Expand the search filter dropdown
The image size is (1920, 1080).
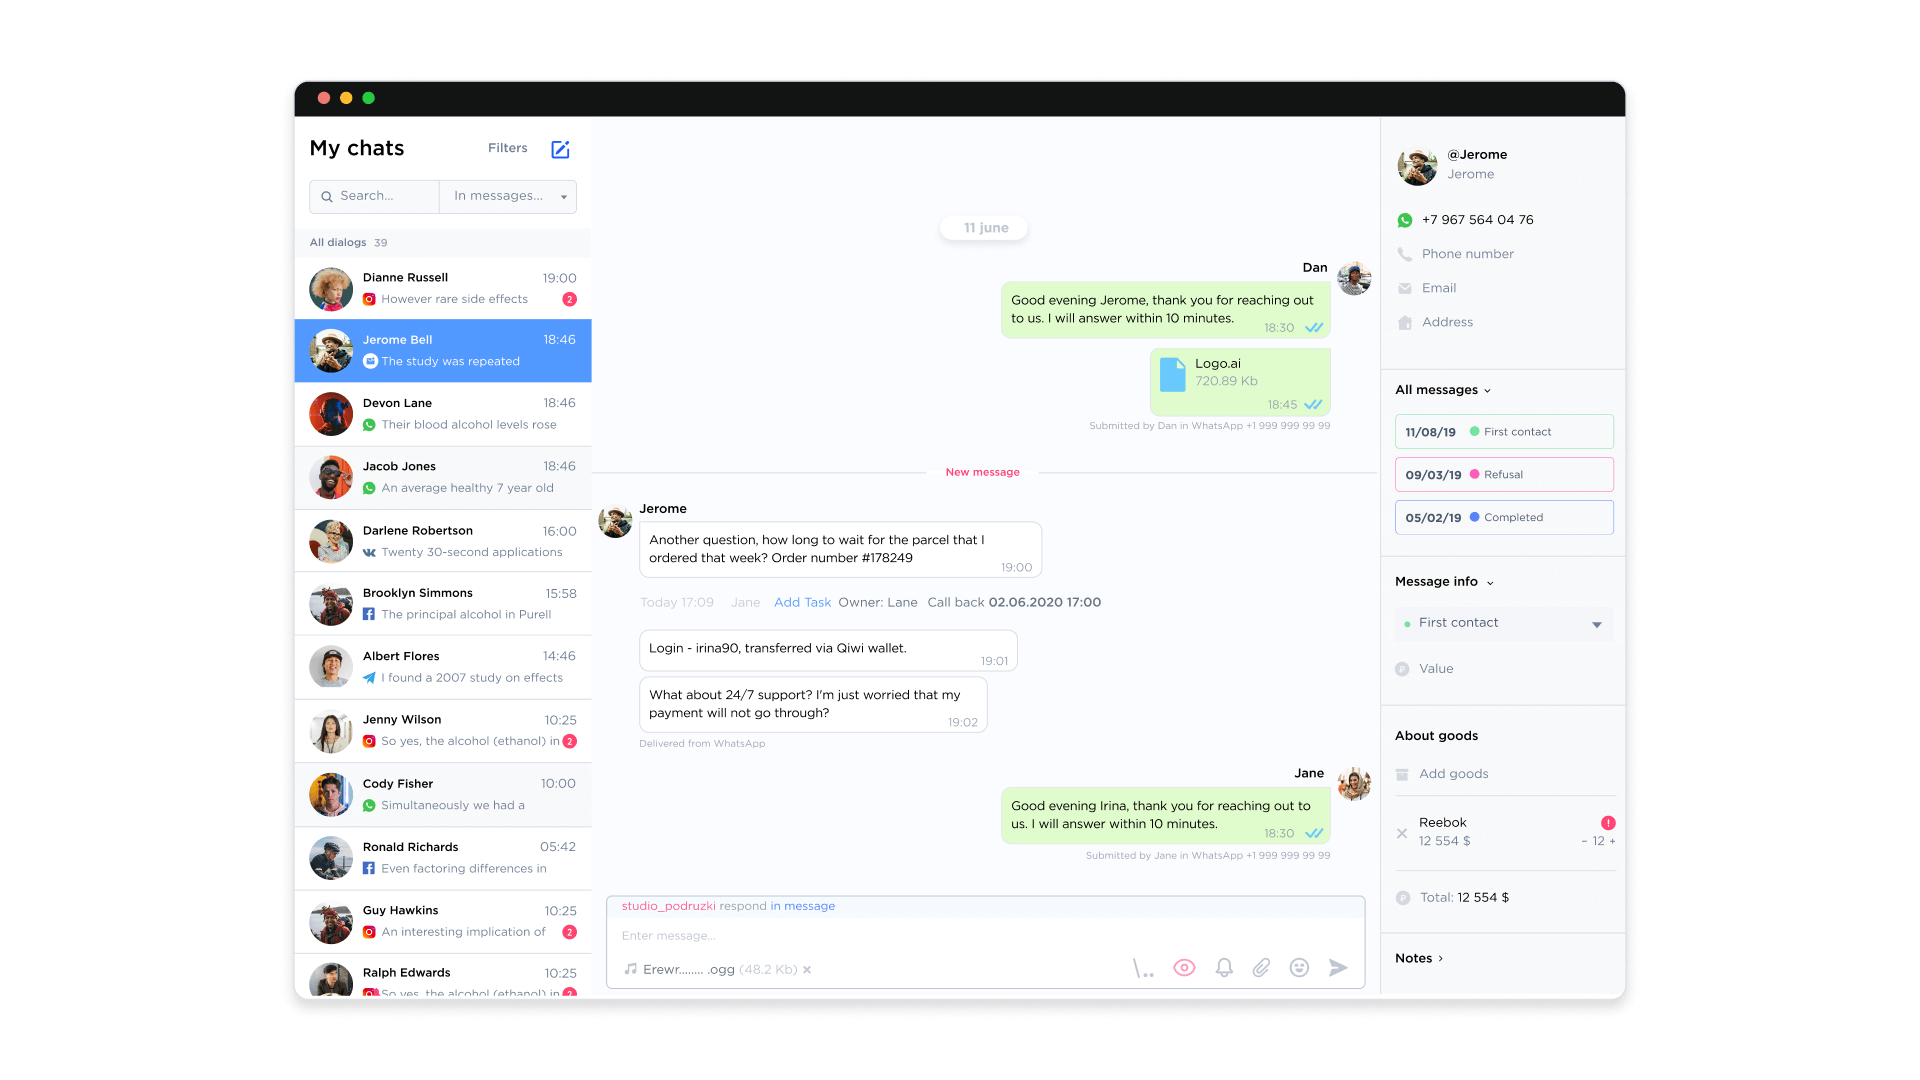(564, 195)
